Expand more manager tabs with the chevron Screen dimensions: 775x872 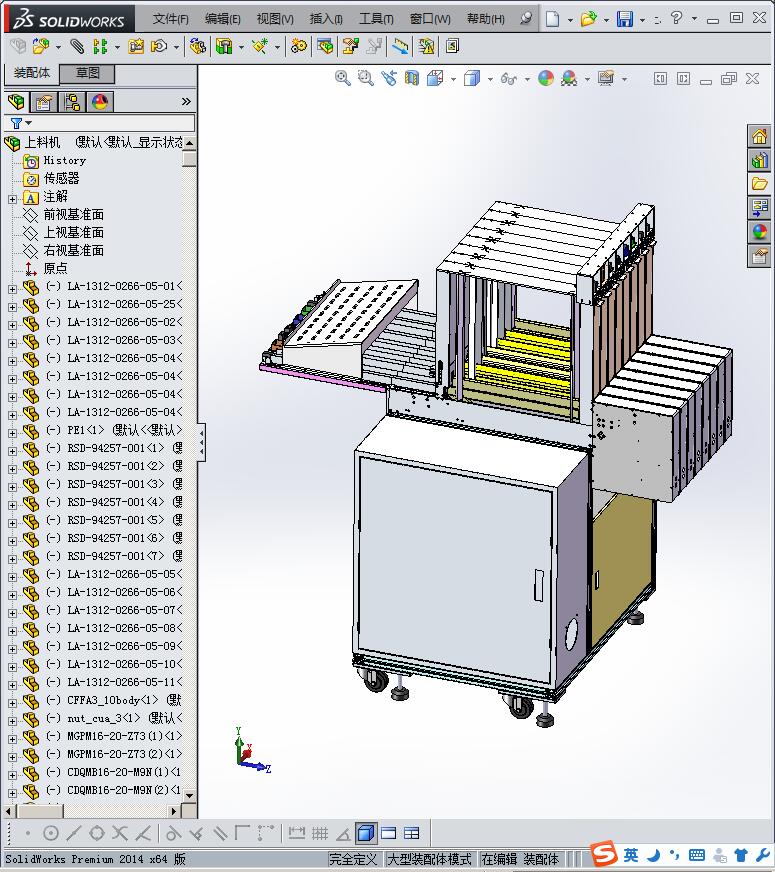[x=186, y=102]
